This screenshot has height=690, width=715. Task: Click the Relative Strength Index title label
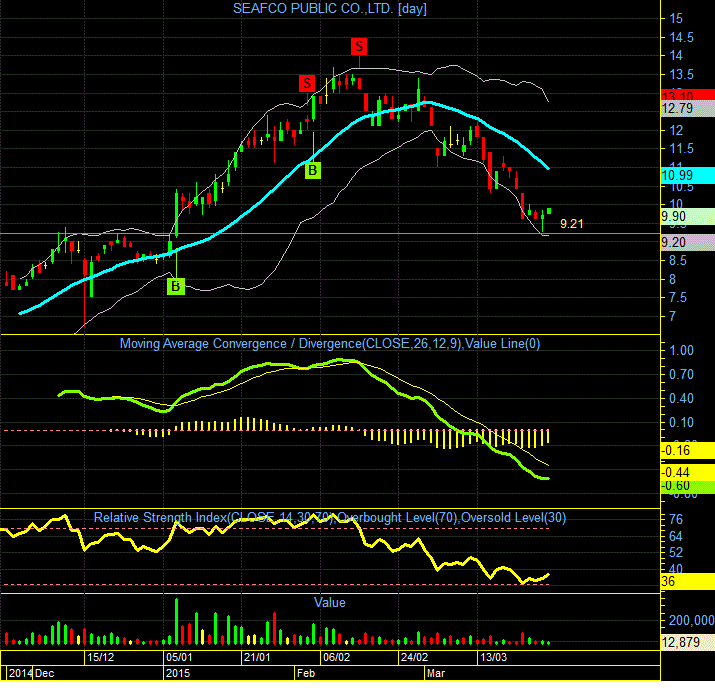tap(330, 518)
